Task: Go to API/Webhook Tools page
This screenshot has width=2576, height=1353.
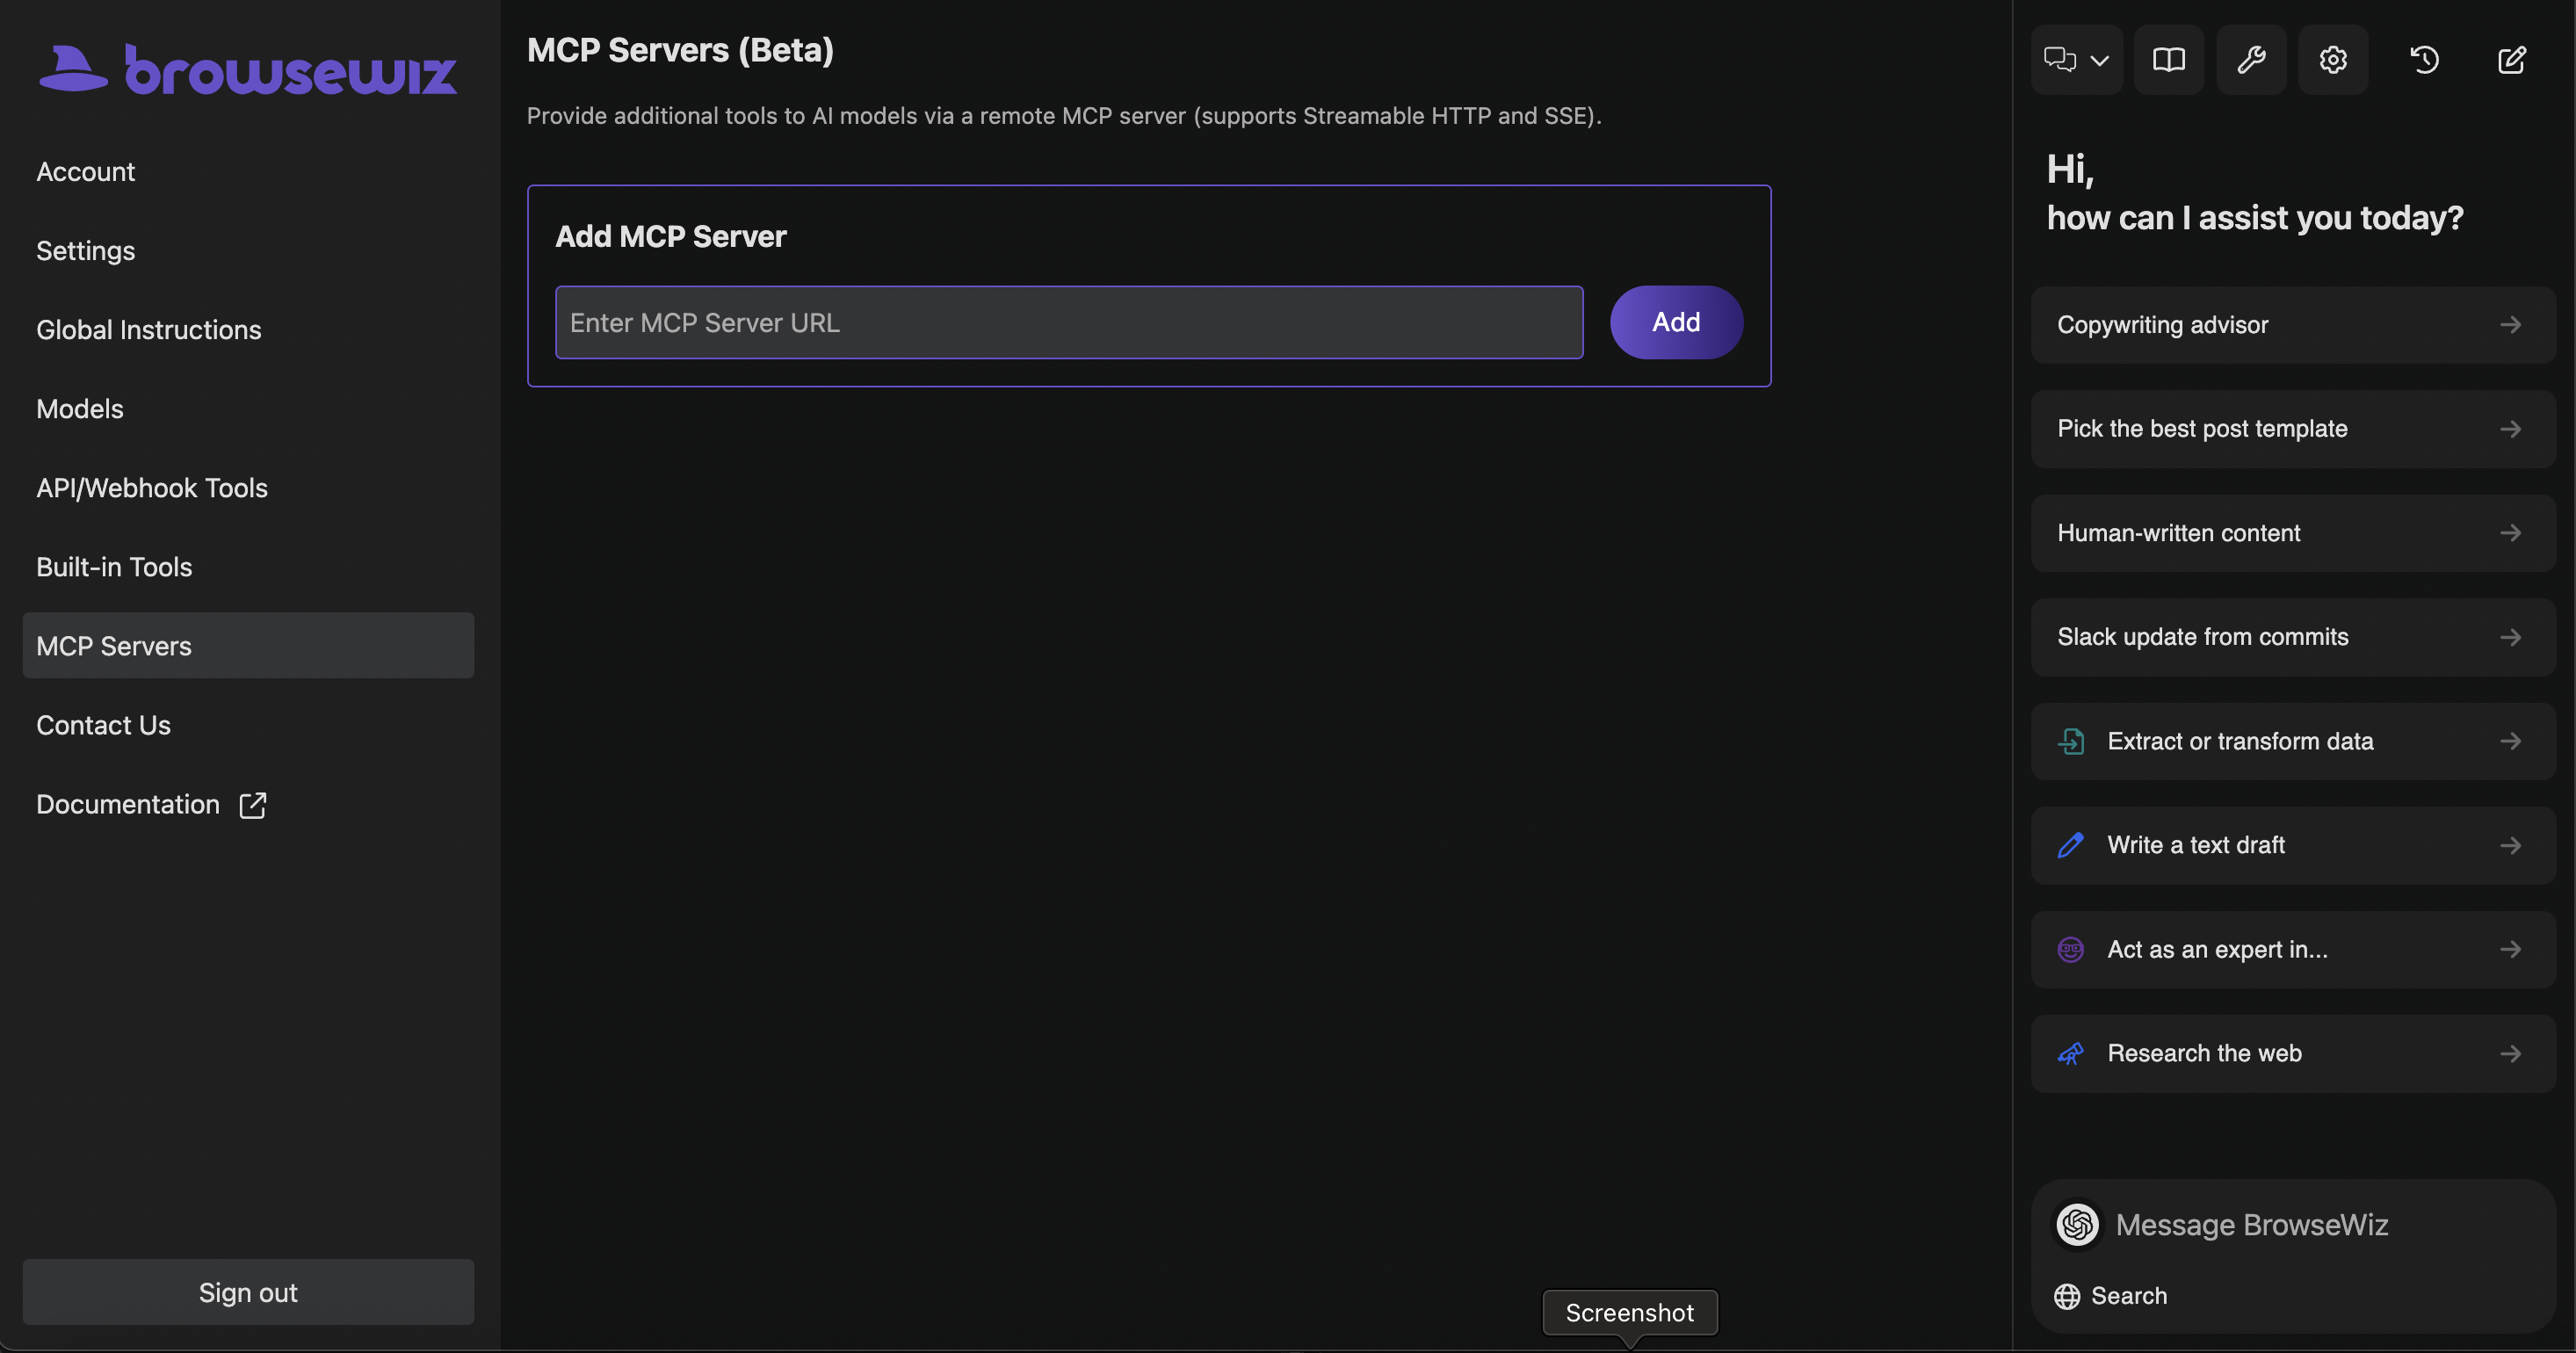Action: (x=152, y=488)
